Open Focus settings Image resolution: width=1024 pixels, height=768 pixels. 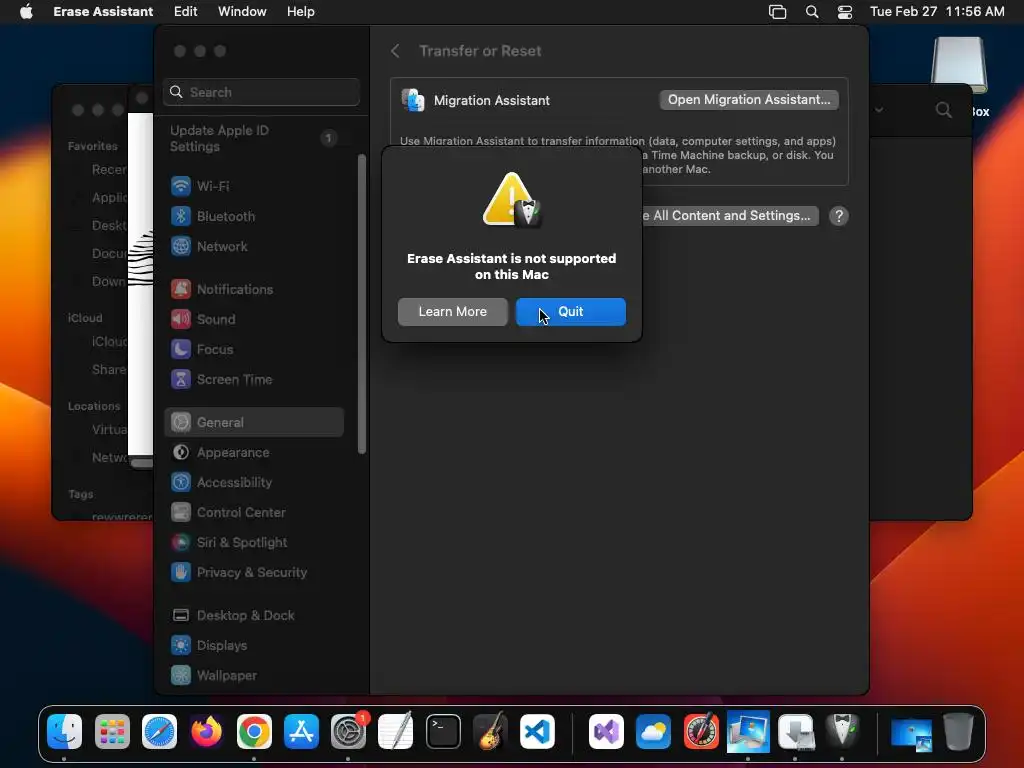coord(253,349)
